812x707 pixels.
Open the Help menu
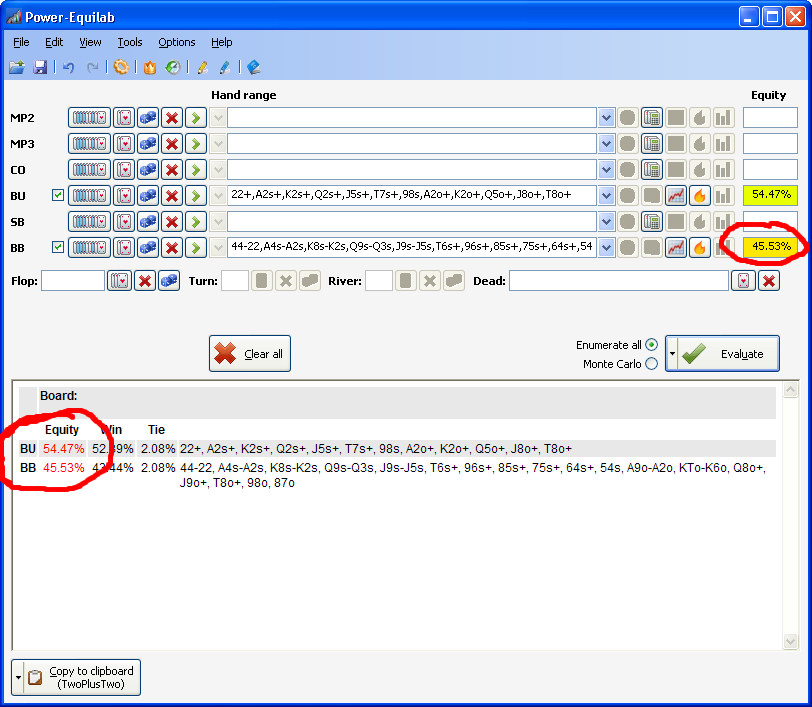(222, 42)
